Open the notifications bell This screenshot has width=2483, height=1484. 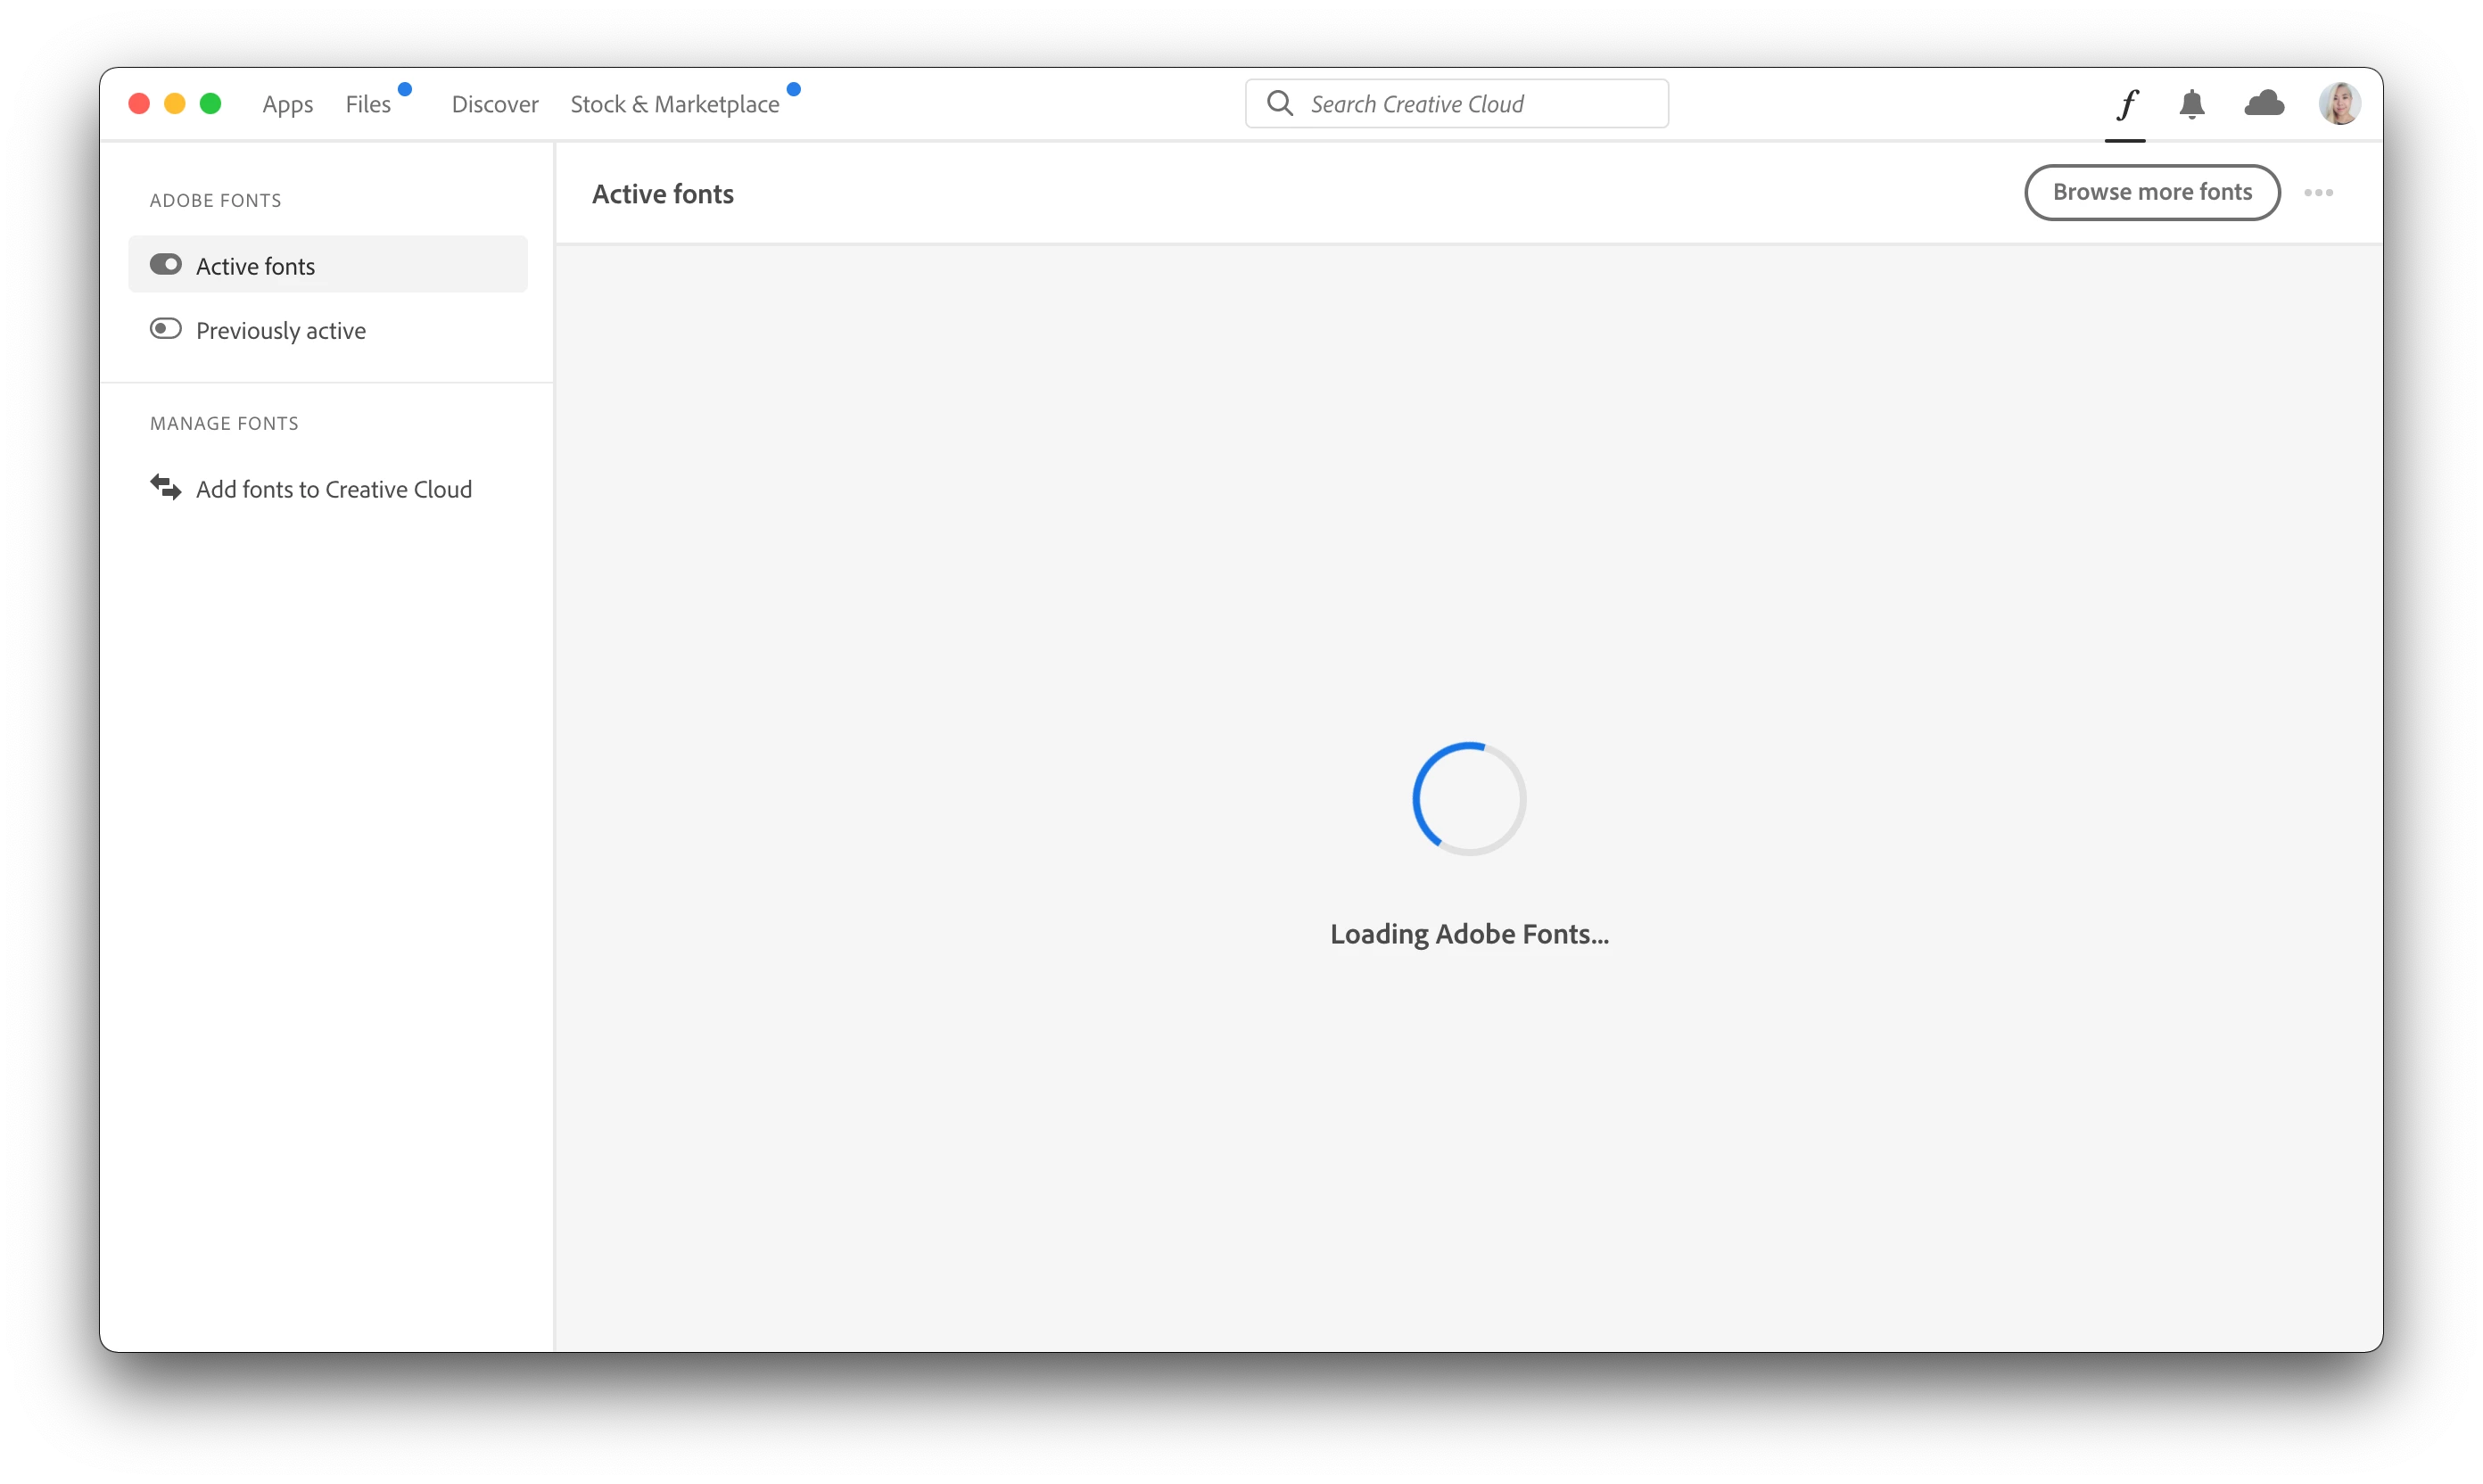tap(2191, 104)
